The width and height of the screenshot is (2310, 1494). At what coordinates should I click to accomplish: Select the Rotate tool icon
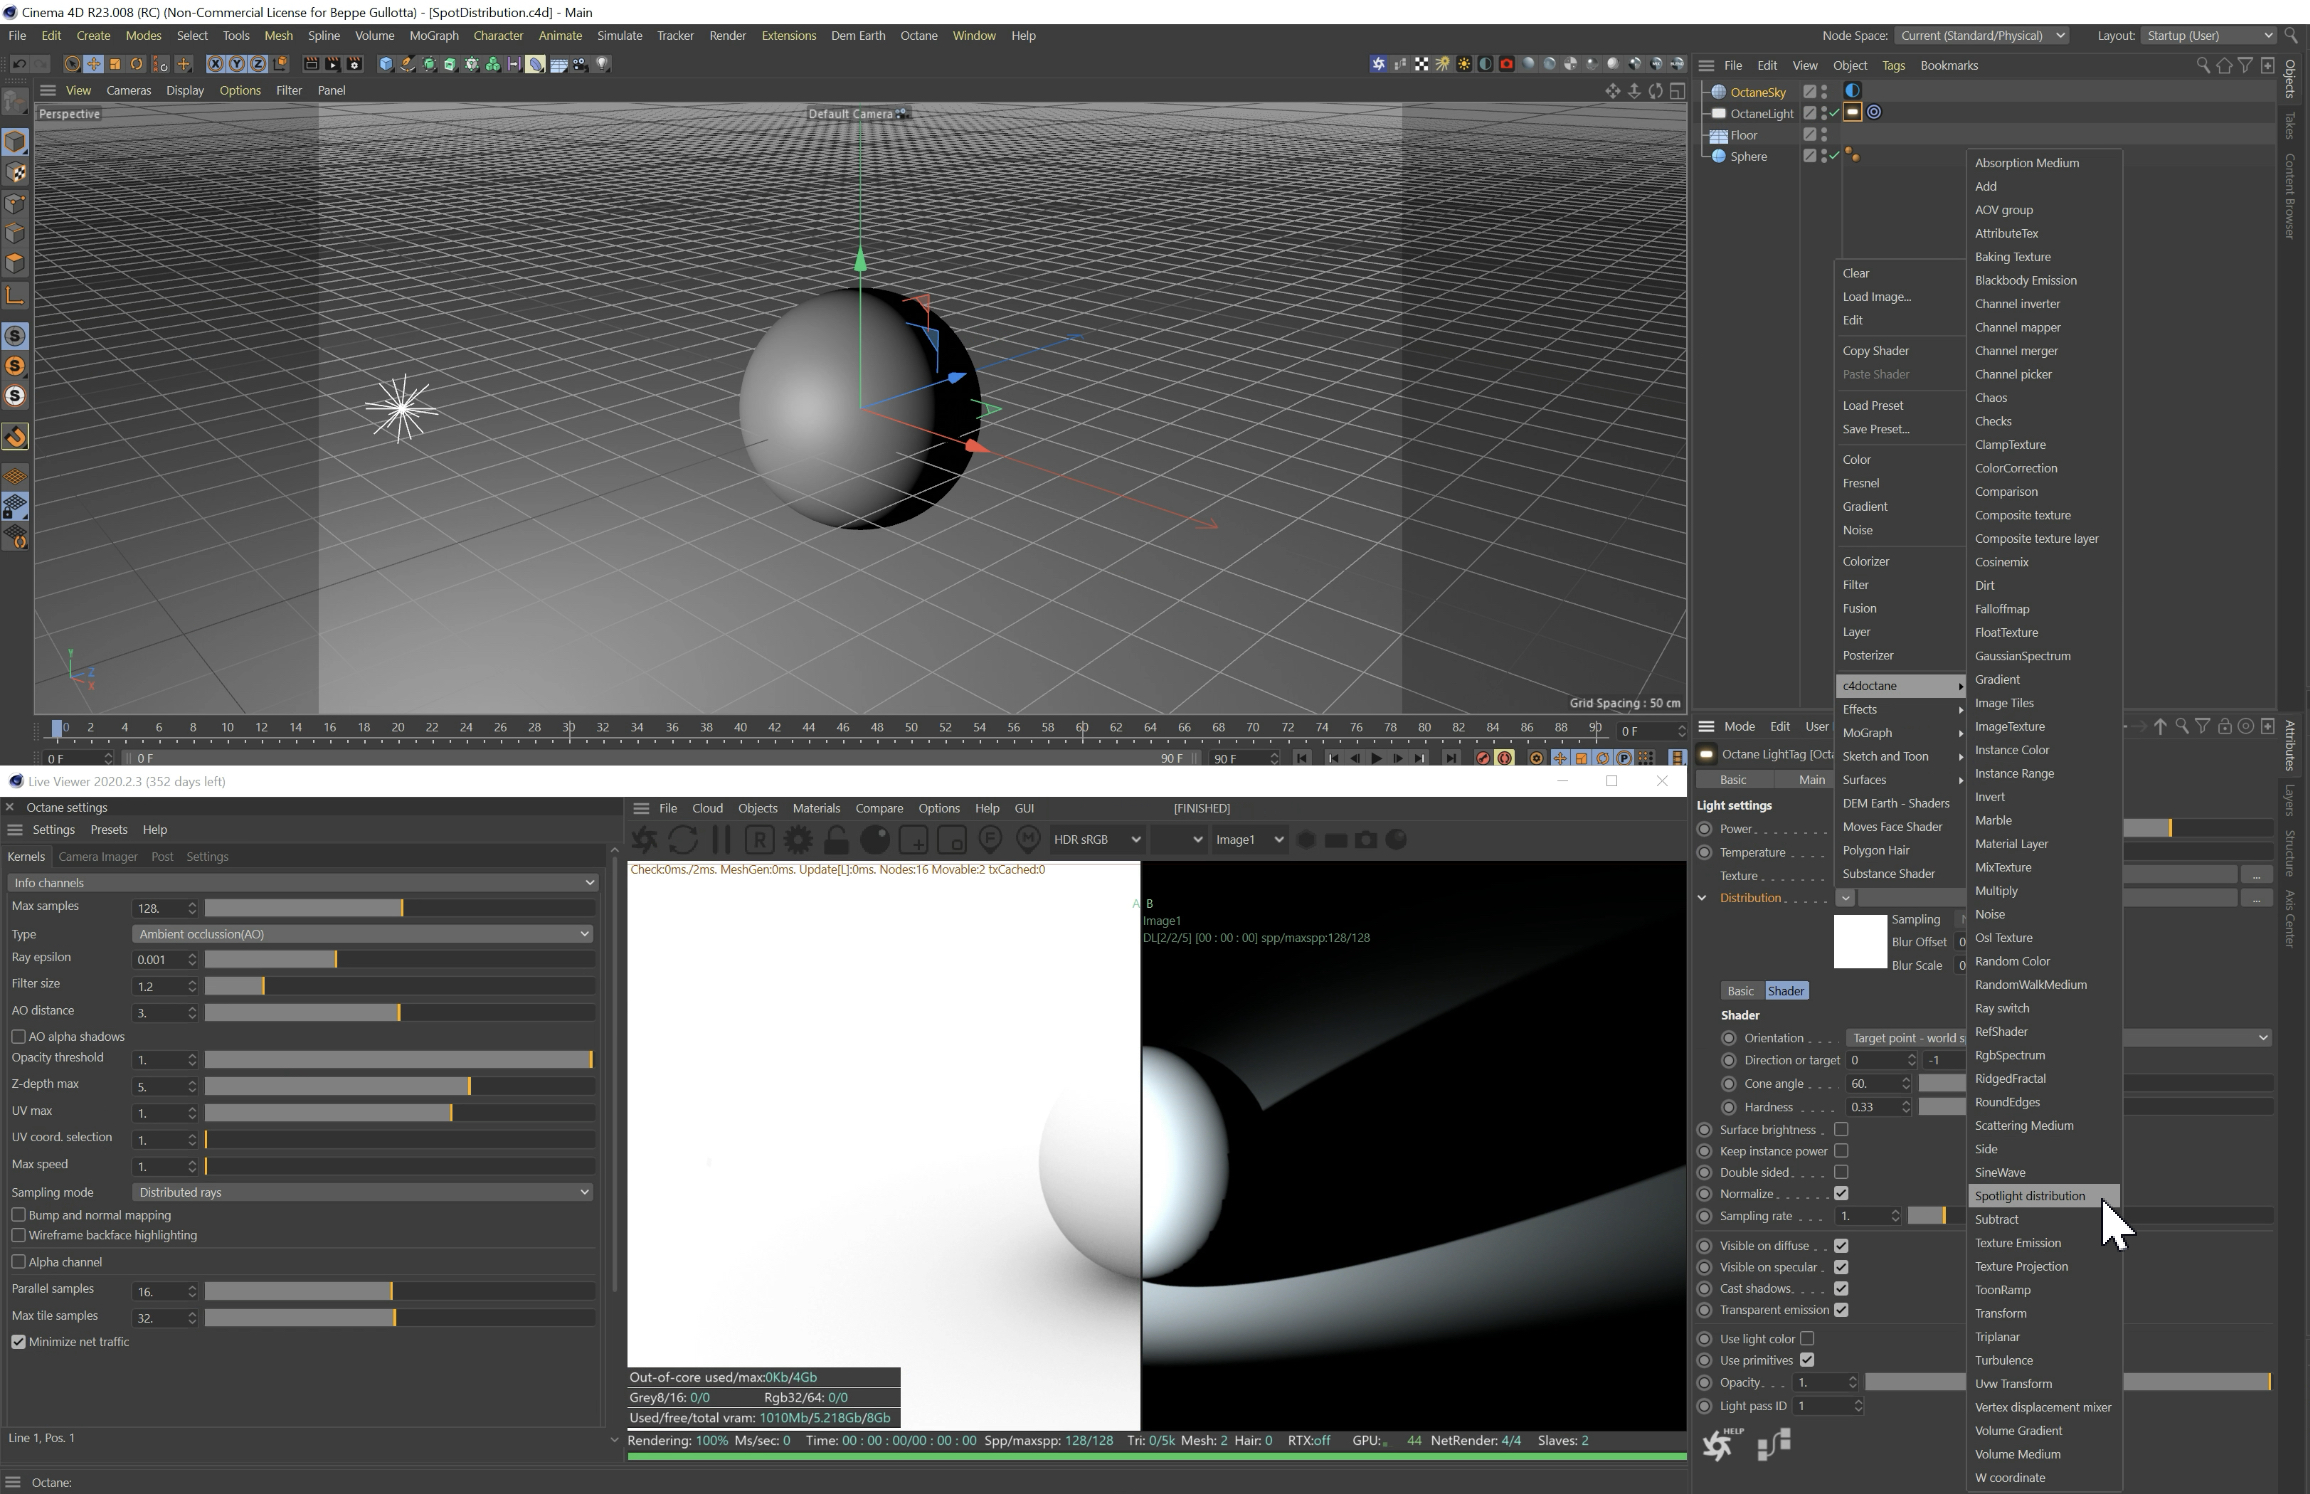click(x=137, y=64)
